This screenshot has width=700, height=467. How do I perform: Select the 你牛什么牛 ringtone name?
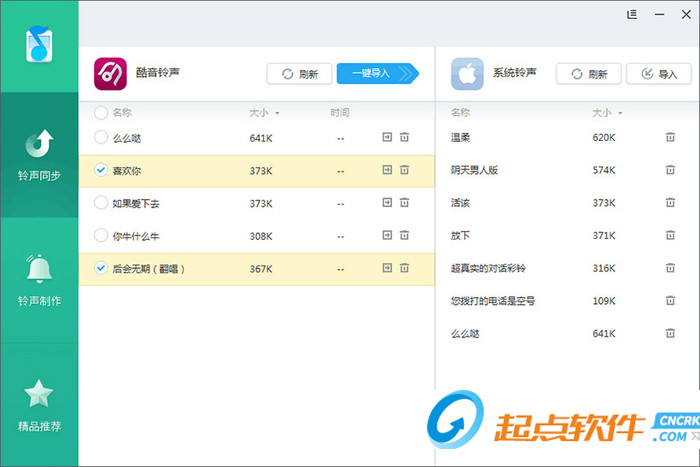coord(136,236)
